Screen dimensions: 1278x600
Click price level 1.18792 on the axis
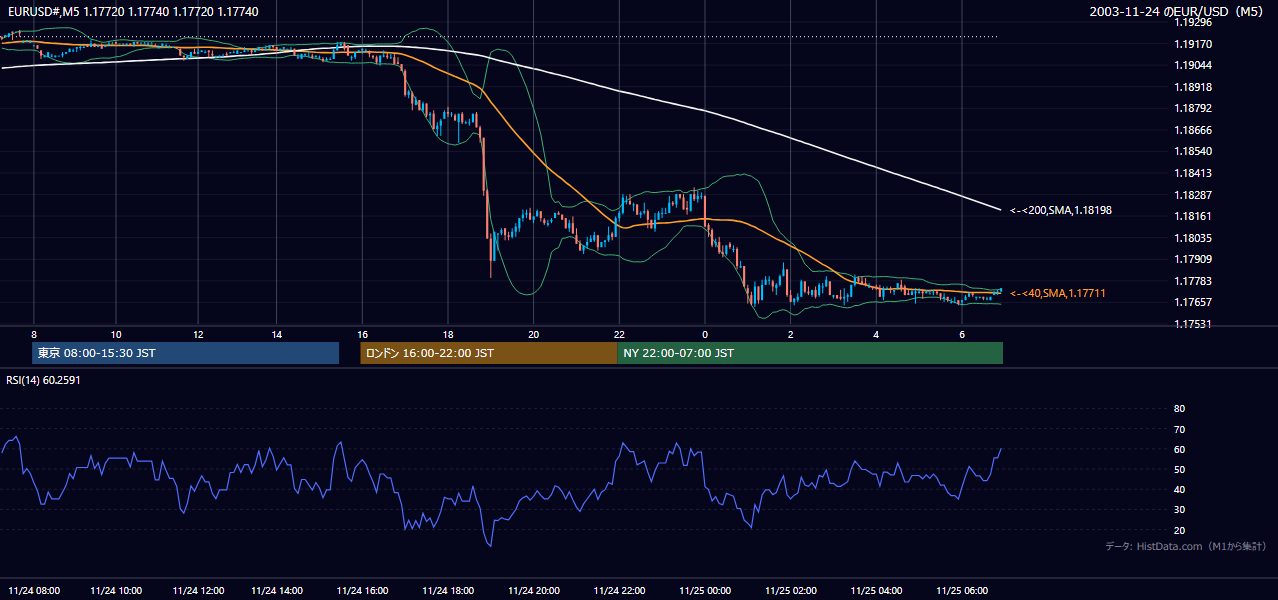[x=1192, y=108]
